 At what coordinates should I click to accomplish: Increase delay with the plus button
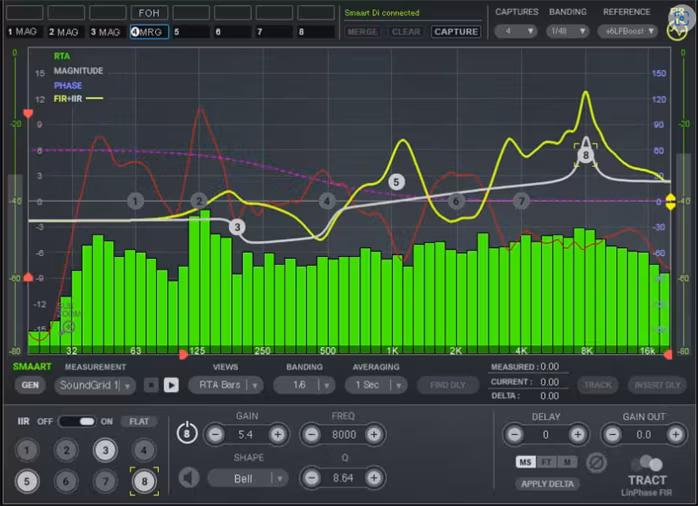click(577, 434)
